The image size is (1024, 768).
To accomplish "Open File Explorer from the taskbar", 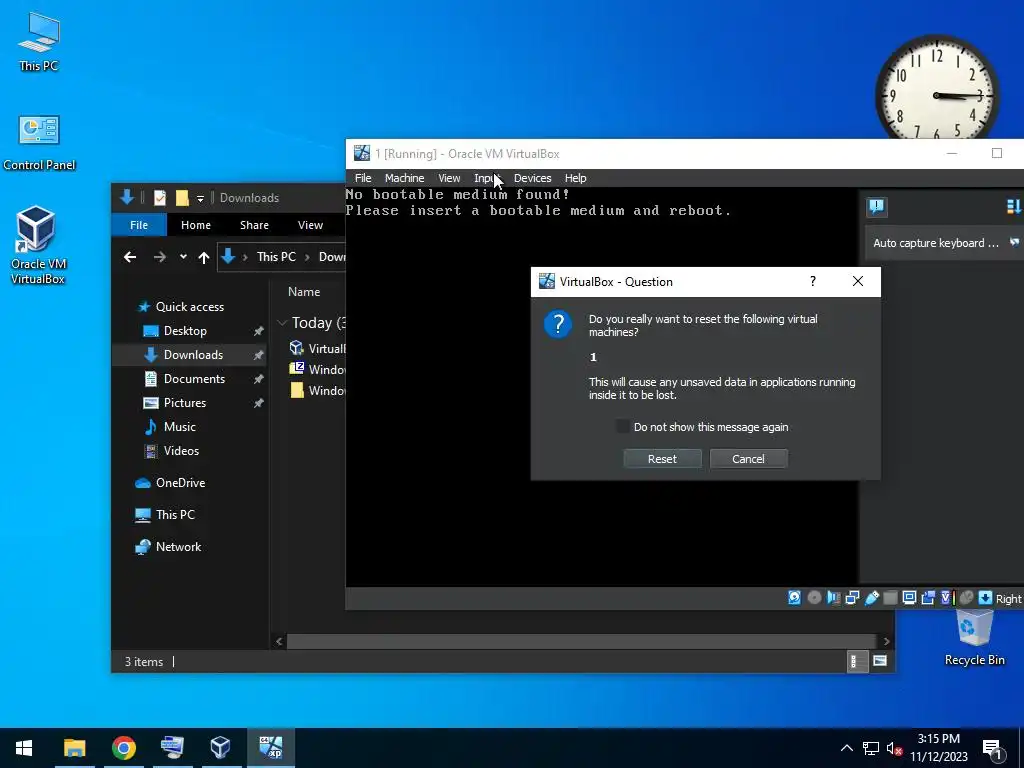I will point(74,747).
